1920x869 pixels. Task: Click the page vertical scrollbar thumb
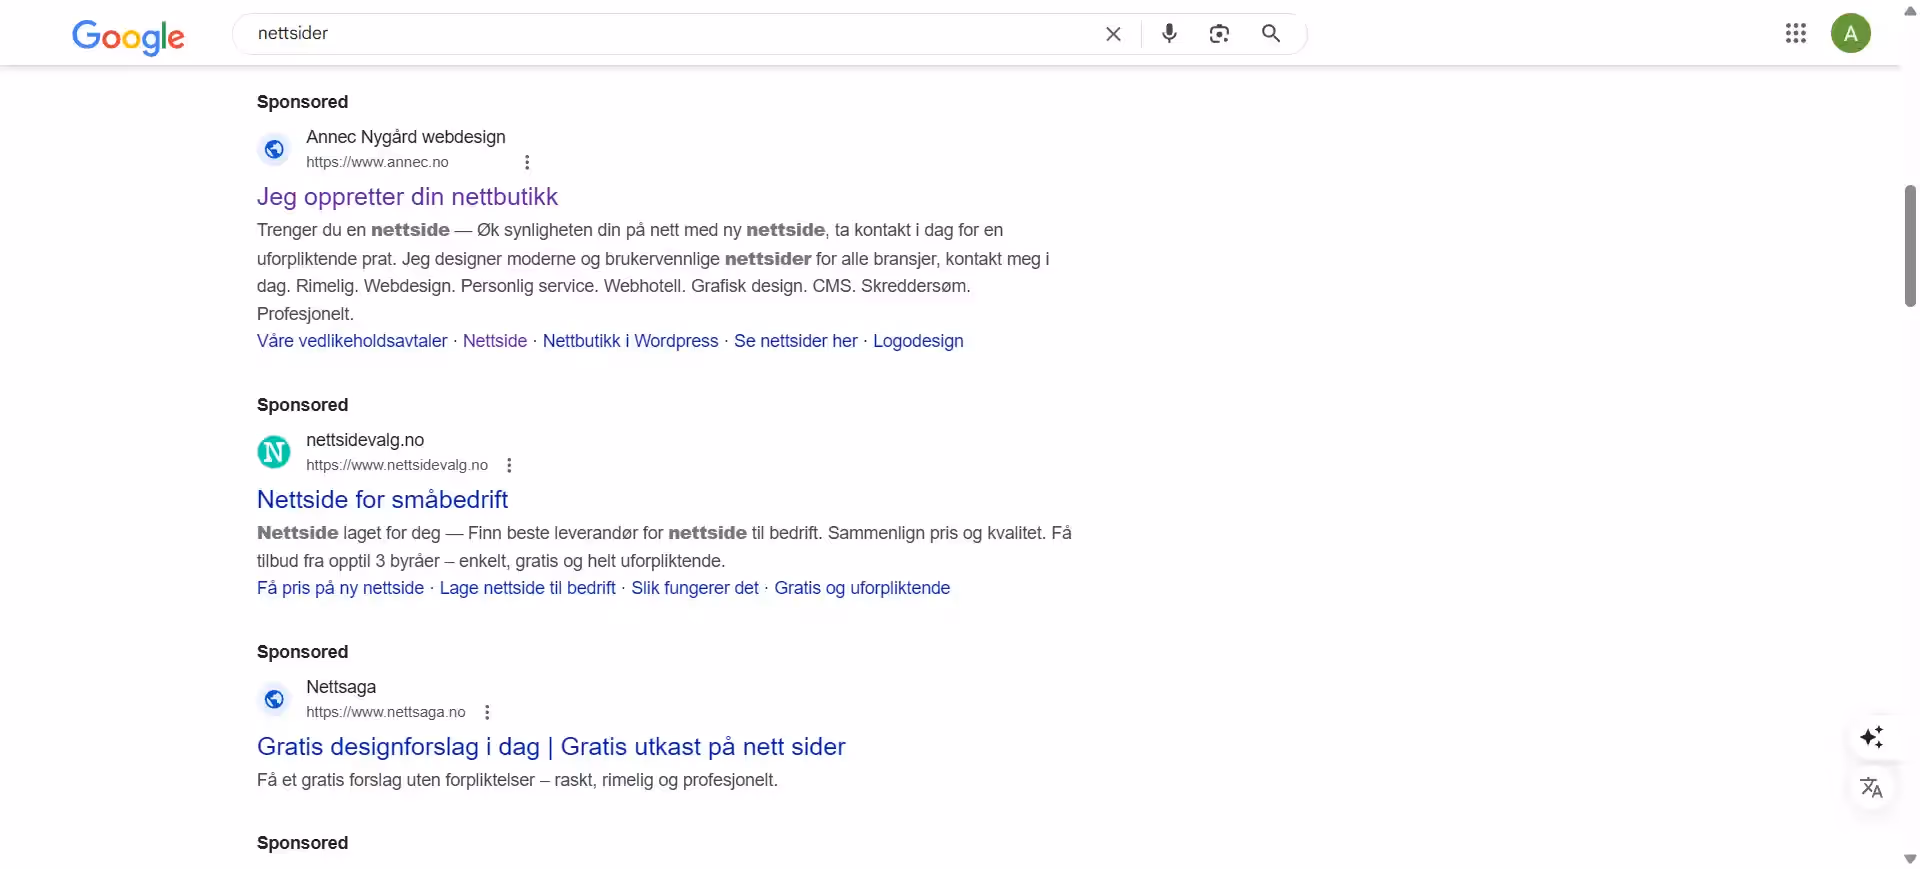pos(1910,246)
